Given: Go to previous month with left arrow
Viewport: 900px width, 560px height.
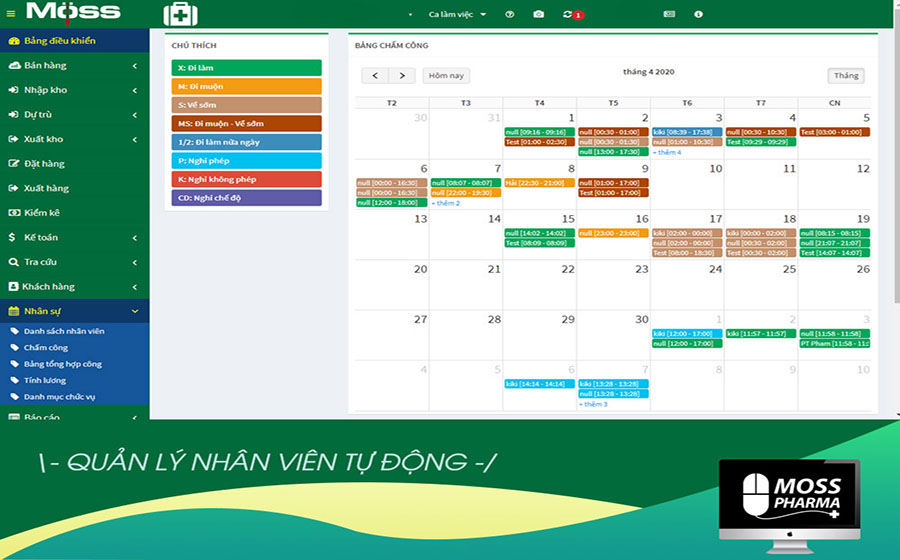Looking at the screenshot, I should pyautogui.click(x=375, y=76).
